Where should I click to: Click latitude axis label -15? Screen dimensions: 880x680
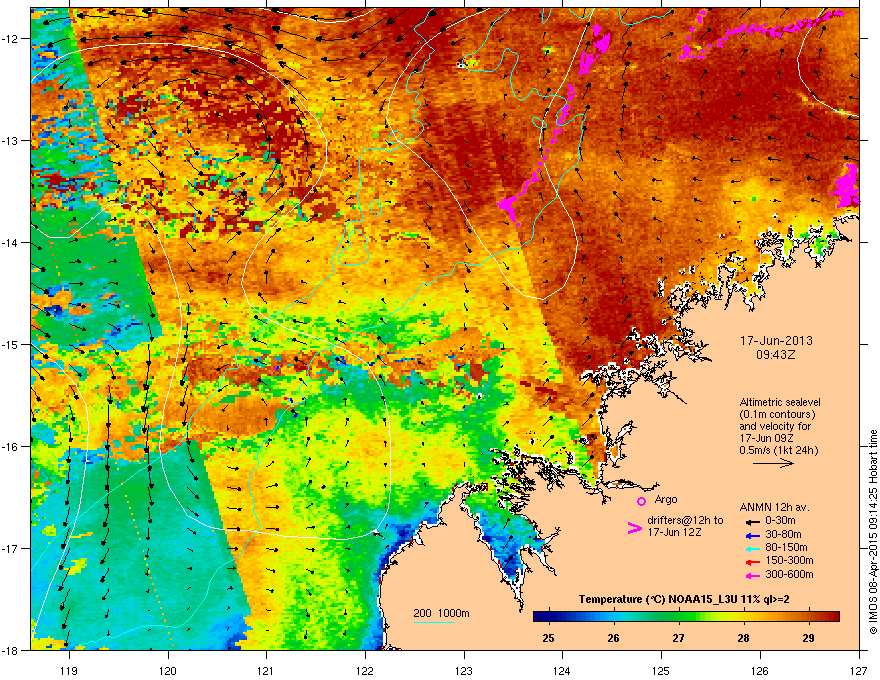pos(11,345)
